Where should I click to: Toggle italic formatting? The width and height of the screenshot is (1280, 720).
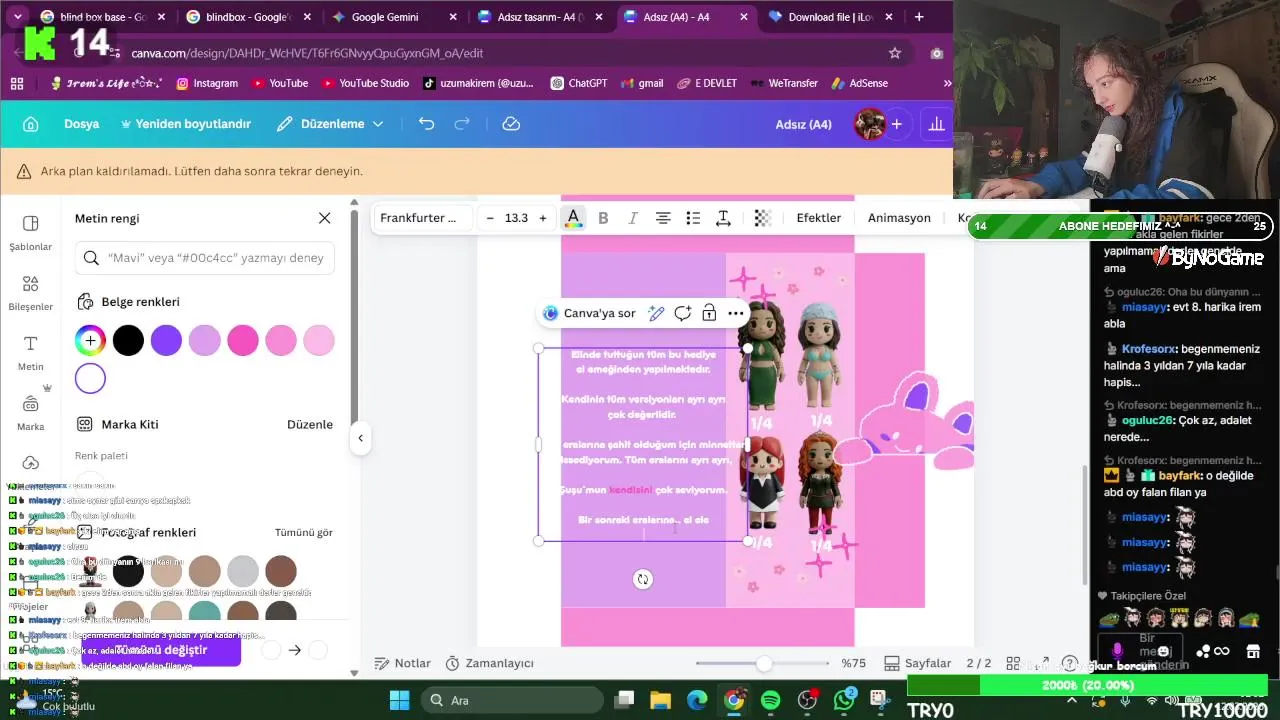[632, 218]
